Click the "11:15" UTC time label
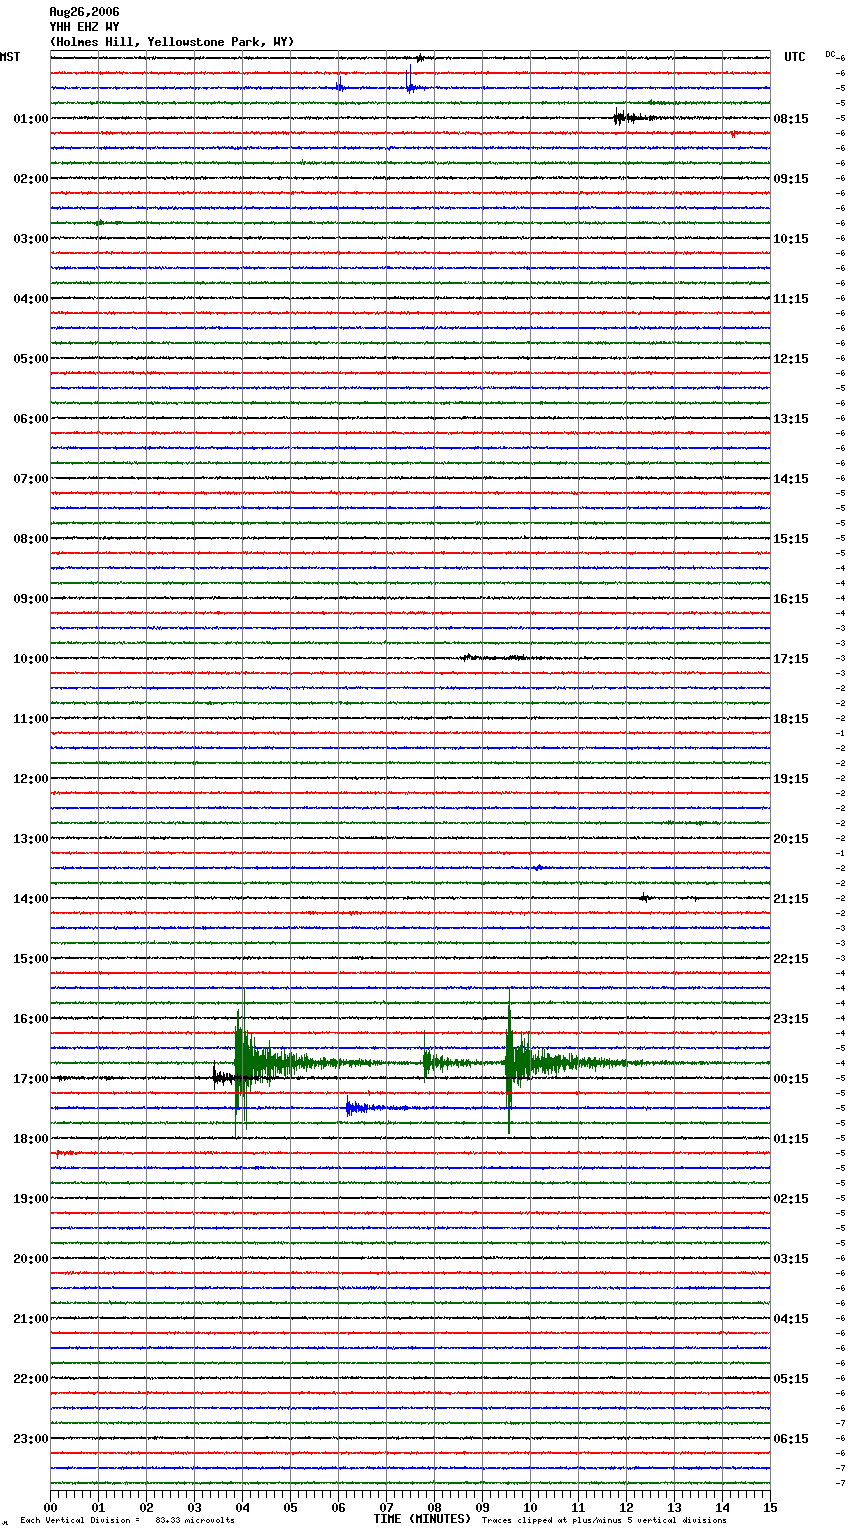 [791, 299]
